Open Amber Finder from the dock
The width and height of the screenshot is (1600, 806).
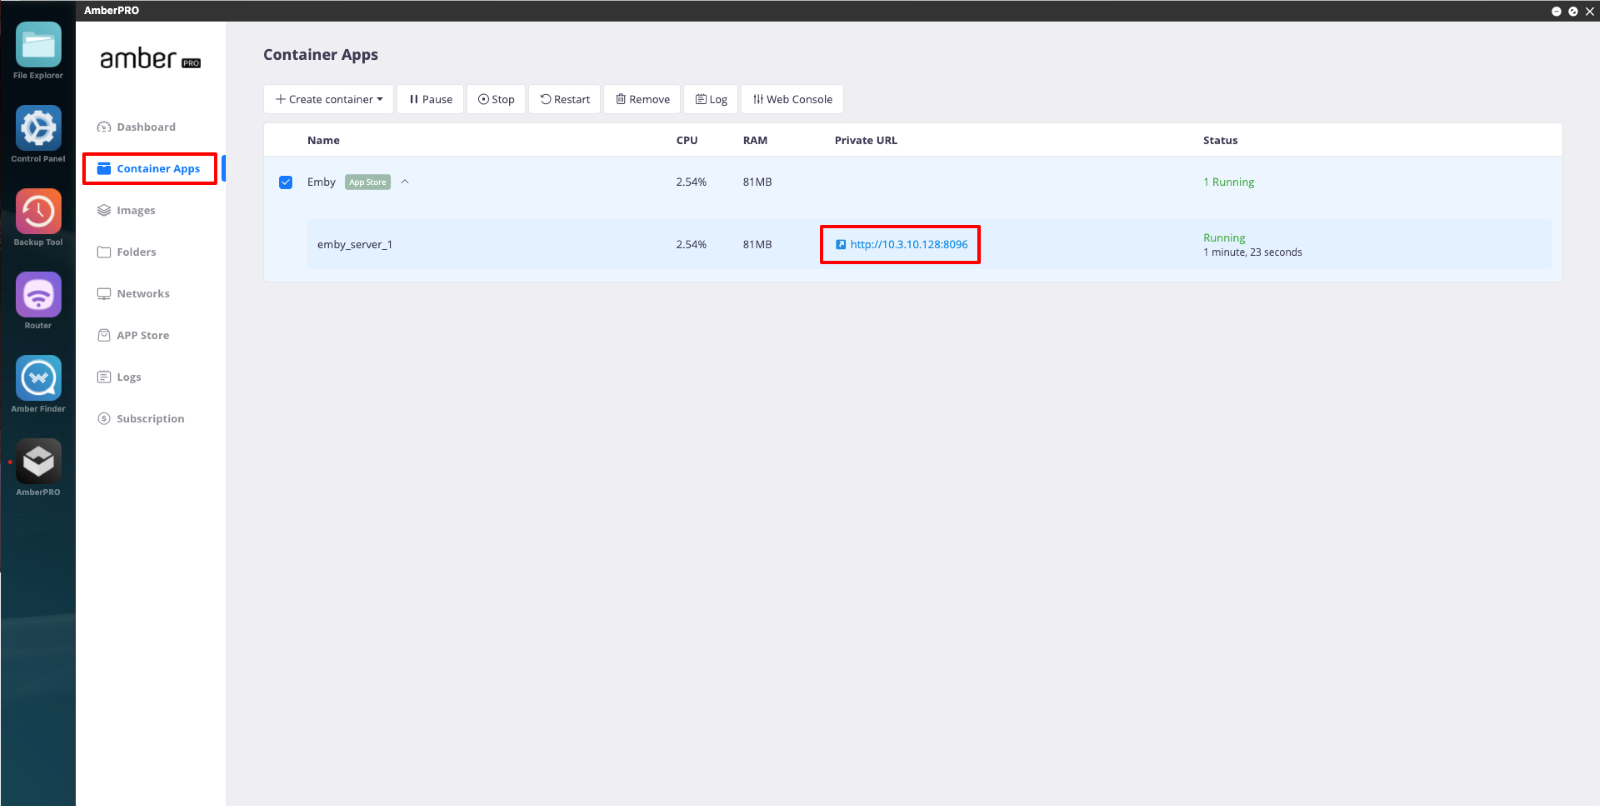click(x=38, y=378)
